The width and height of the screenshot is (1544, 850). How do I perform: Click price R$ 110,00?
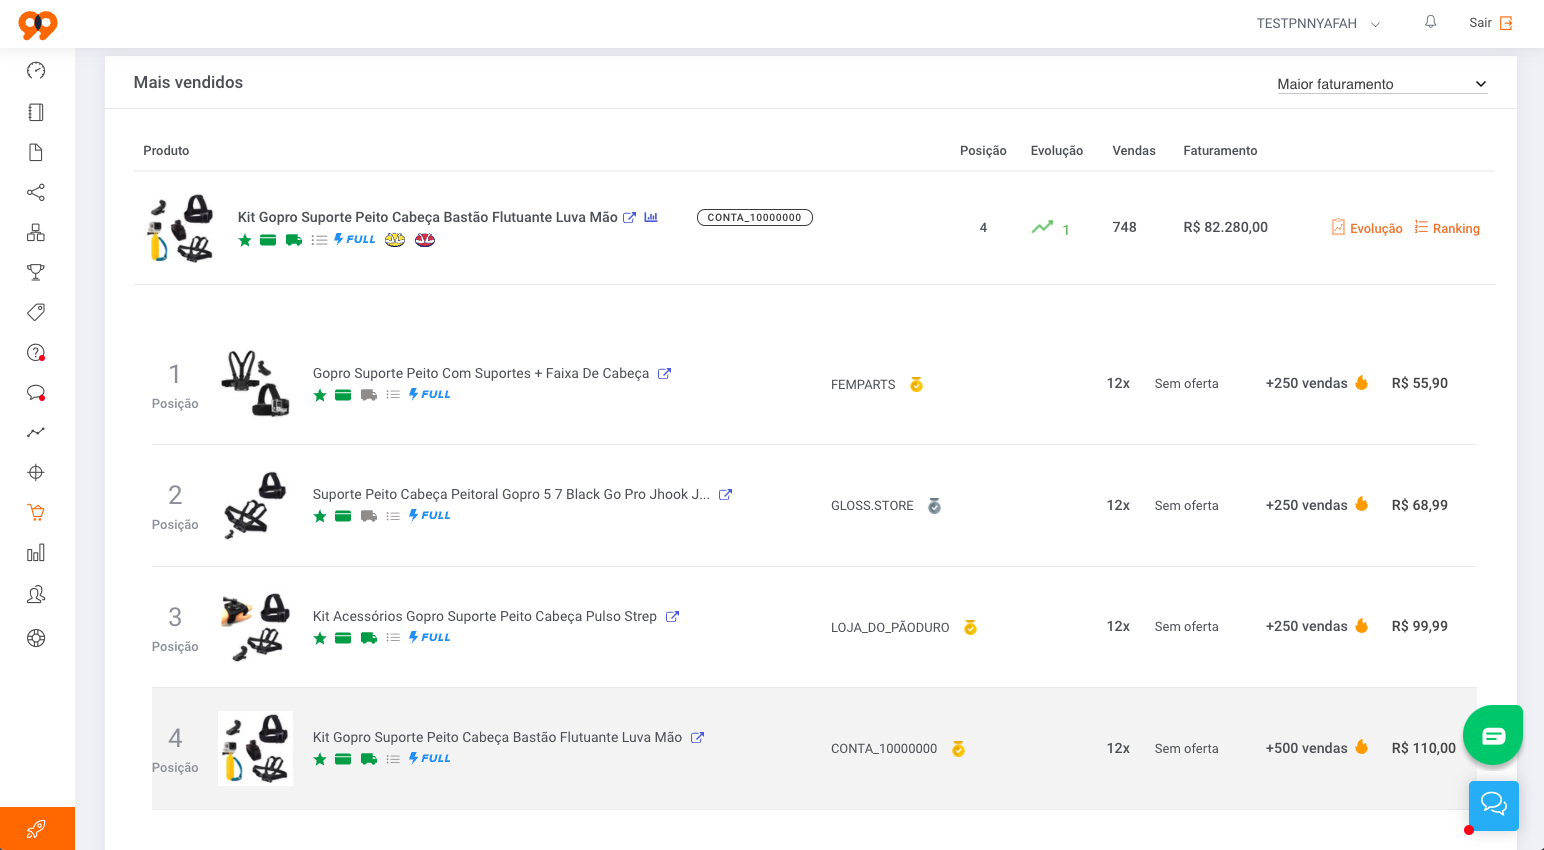1424,748
